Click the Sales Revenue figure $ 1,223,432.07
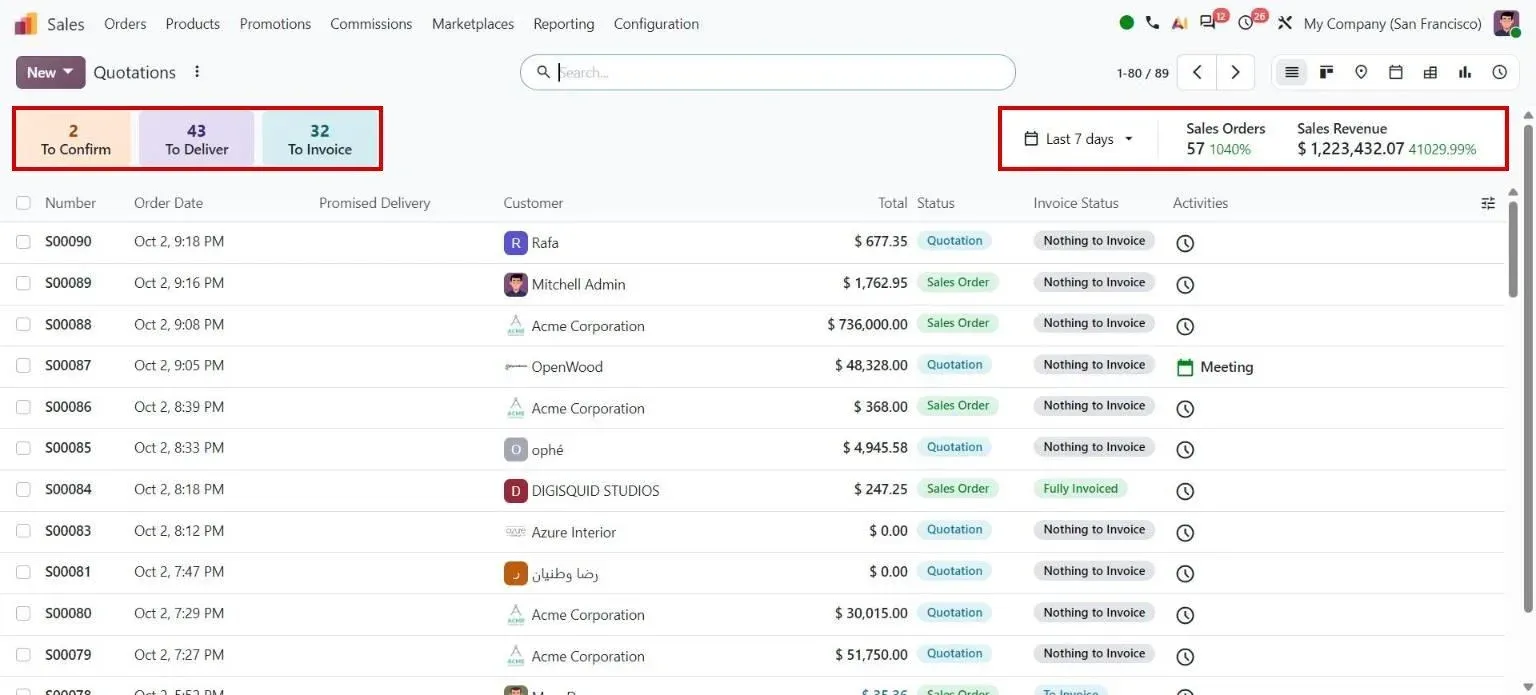1536x695 pixels. pos(1351,149)
